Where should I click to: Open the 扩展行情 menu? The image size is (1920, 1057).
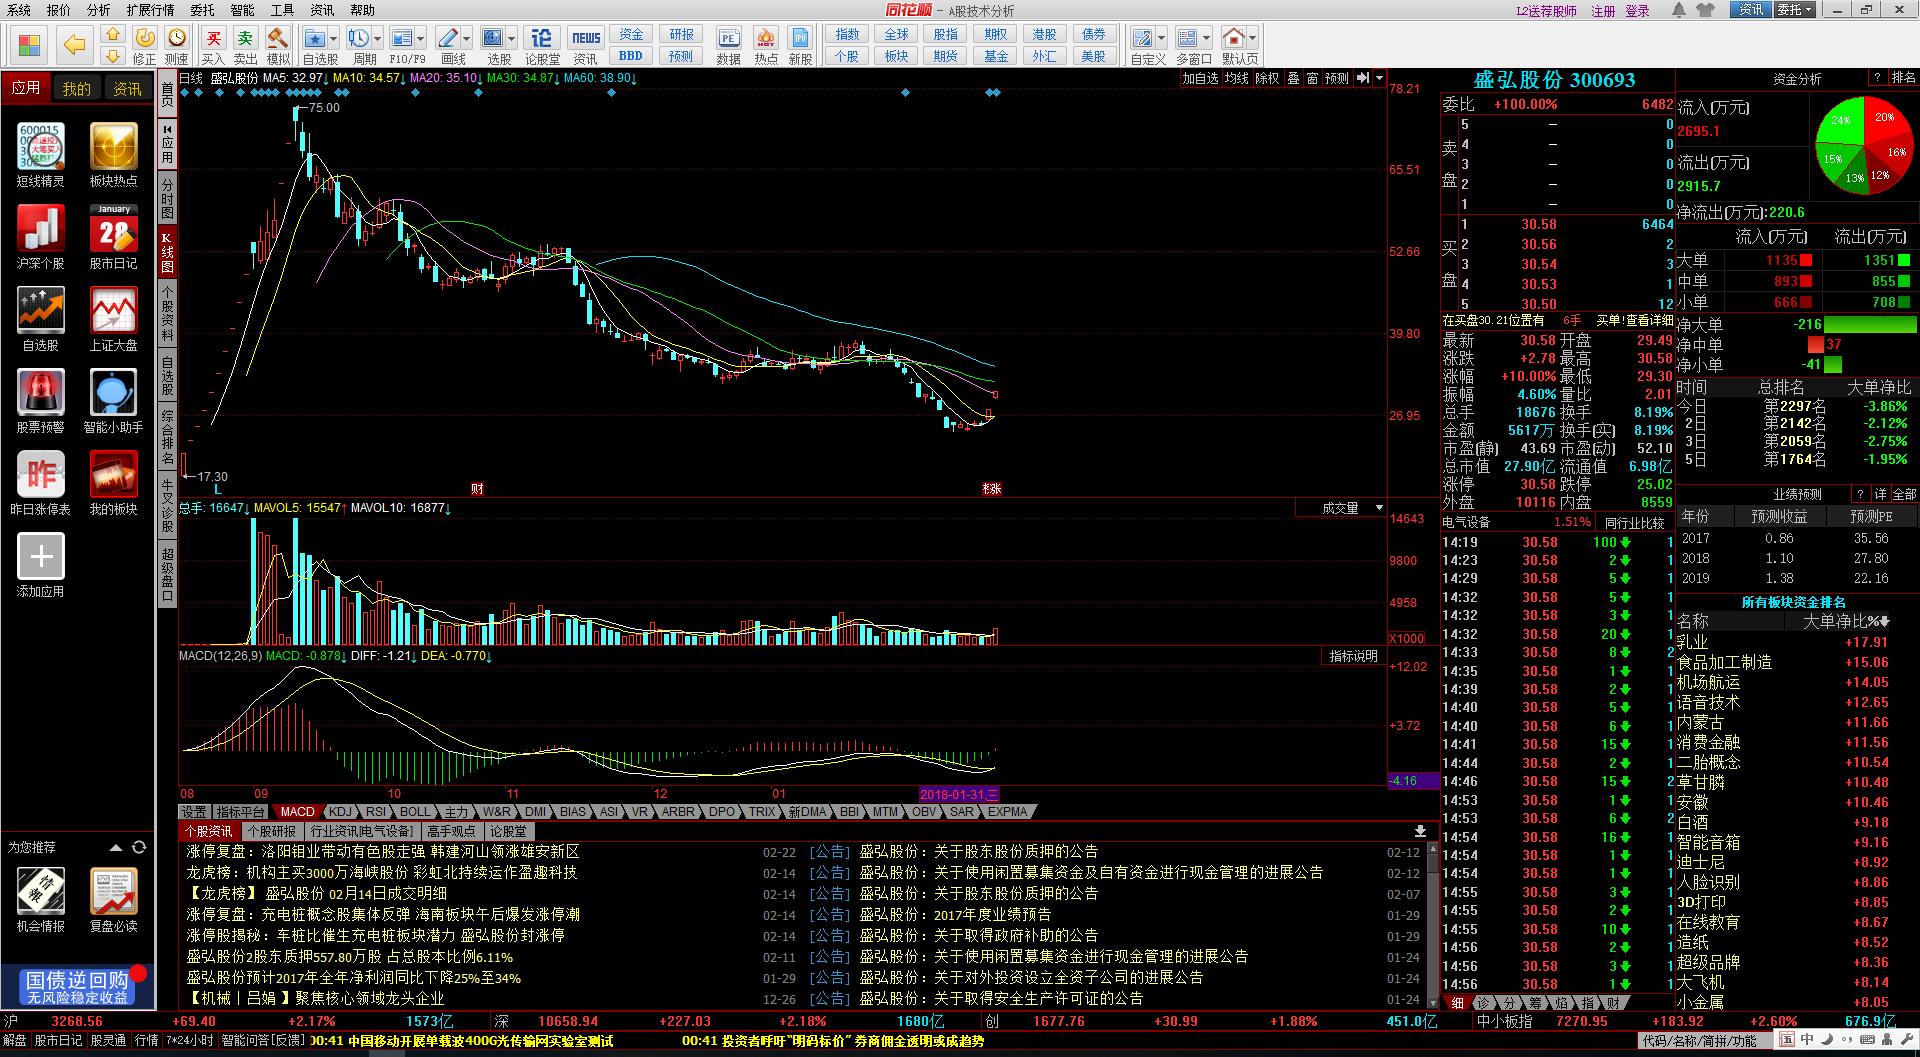pyautogui.click(x=150, y=10)
